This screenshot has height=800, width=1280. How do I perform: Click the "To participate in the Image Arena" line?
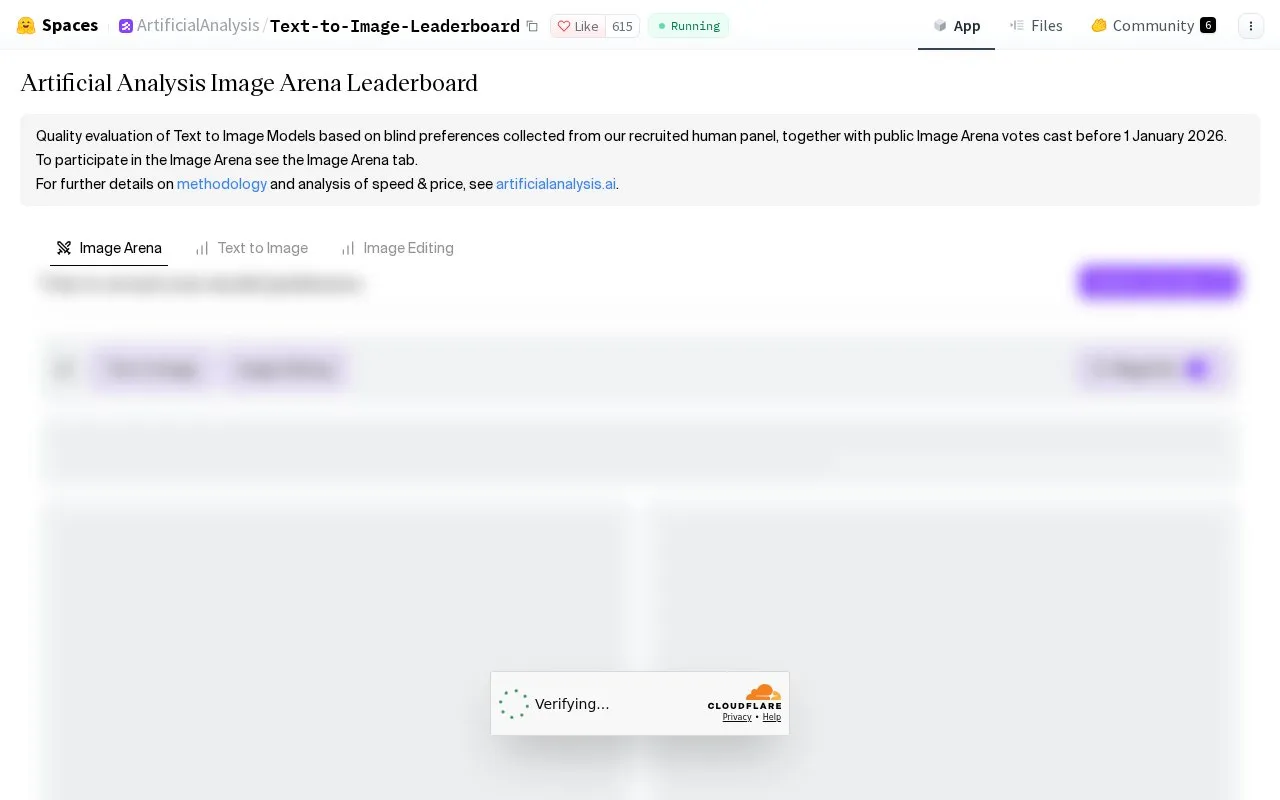click(226, 160)
